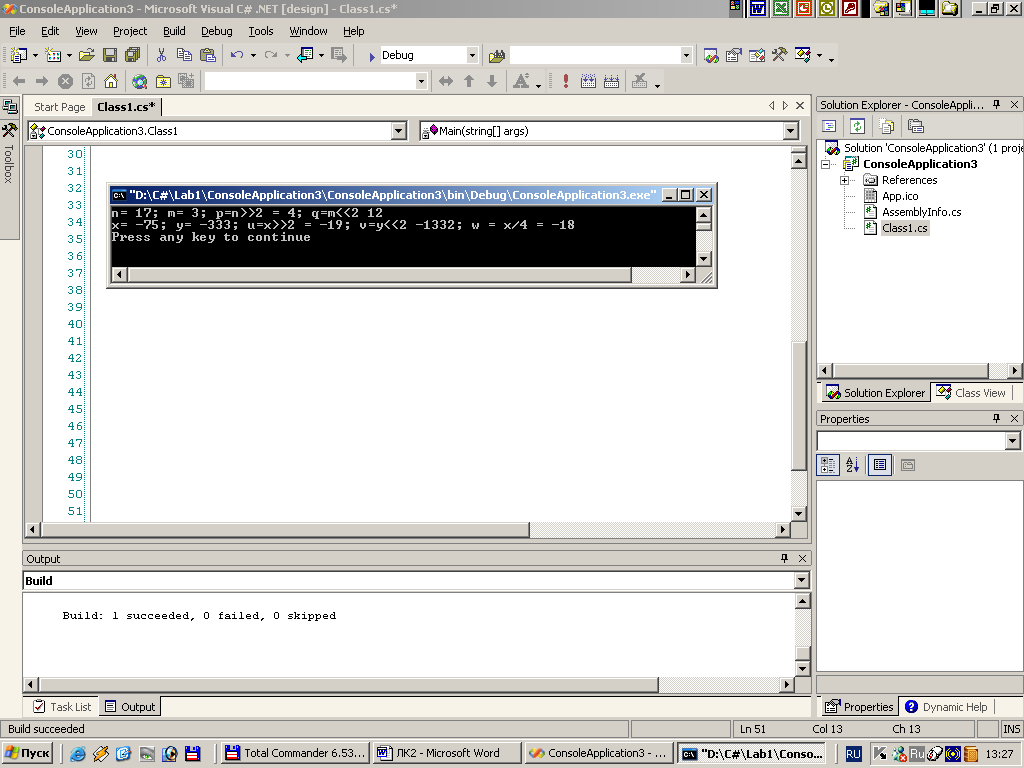Click the red exclamation mark toolbar icon
1024x768 pixels.
point(566,81)
